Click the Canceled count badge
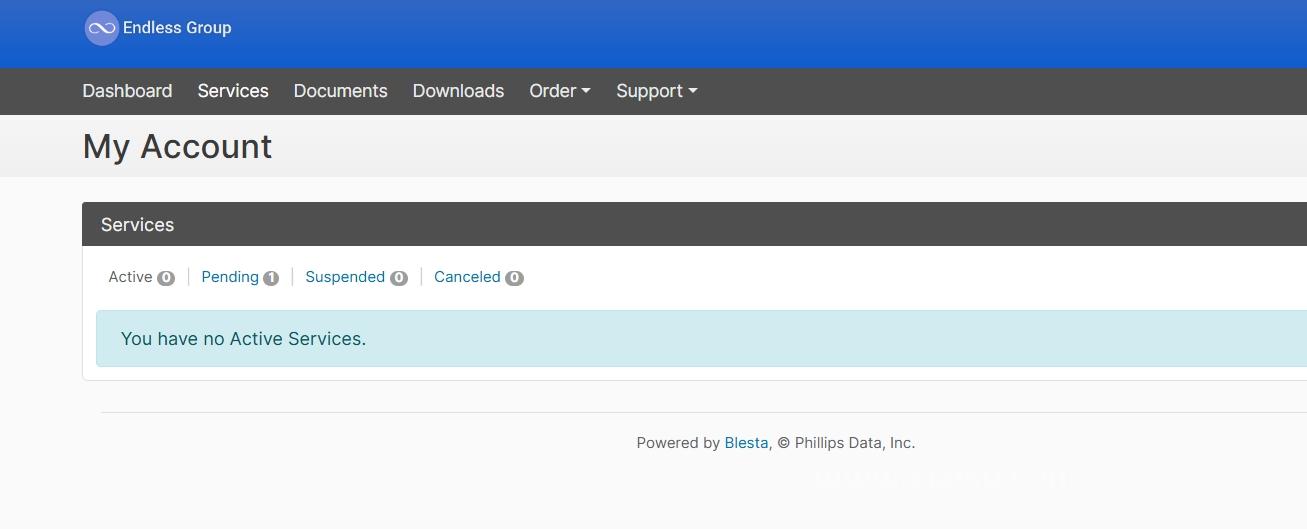The width and height of the screenshot is (1307, 529). click(514, 278)
